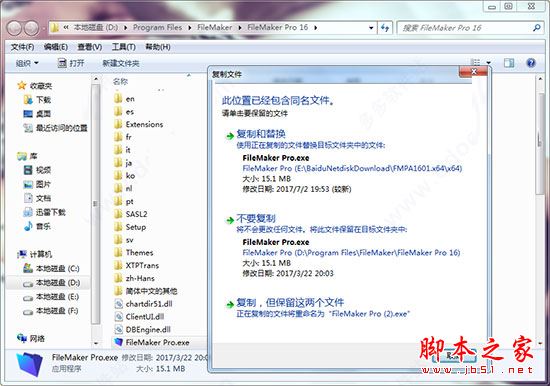Open the 'en' folder icon

coord(118,98)
